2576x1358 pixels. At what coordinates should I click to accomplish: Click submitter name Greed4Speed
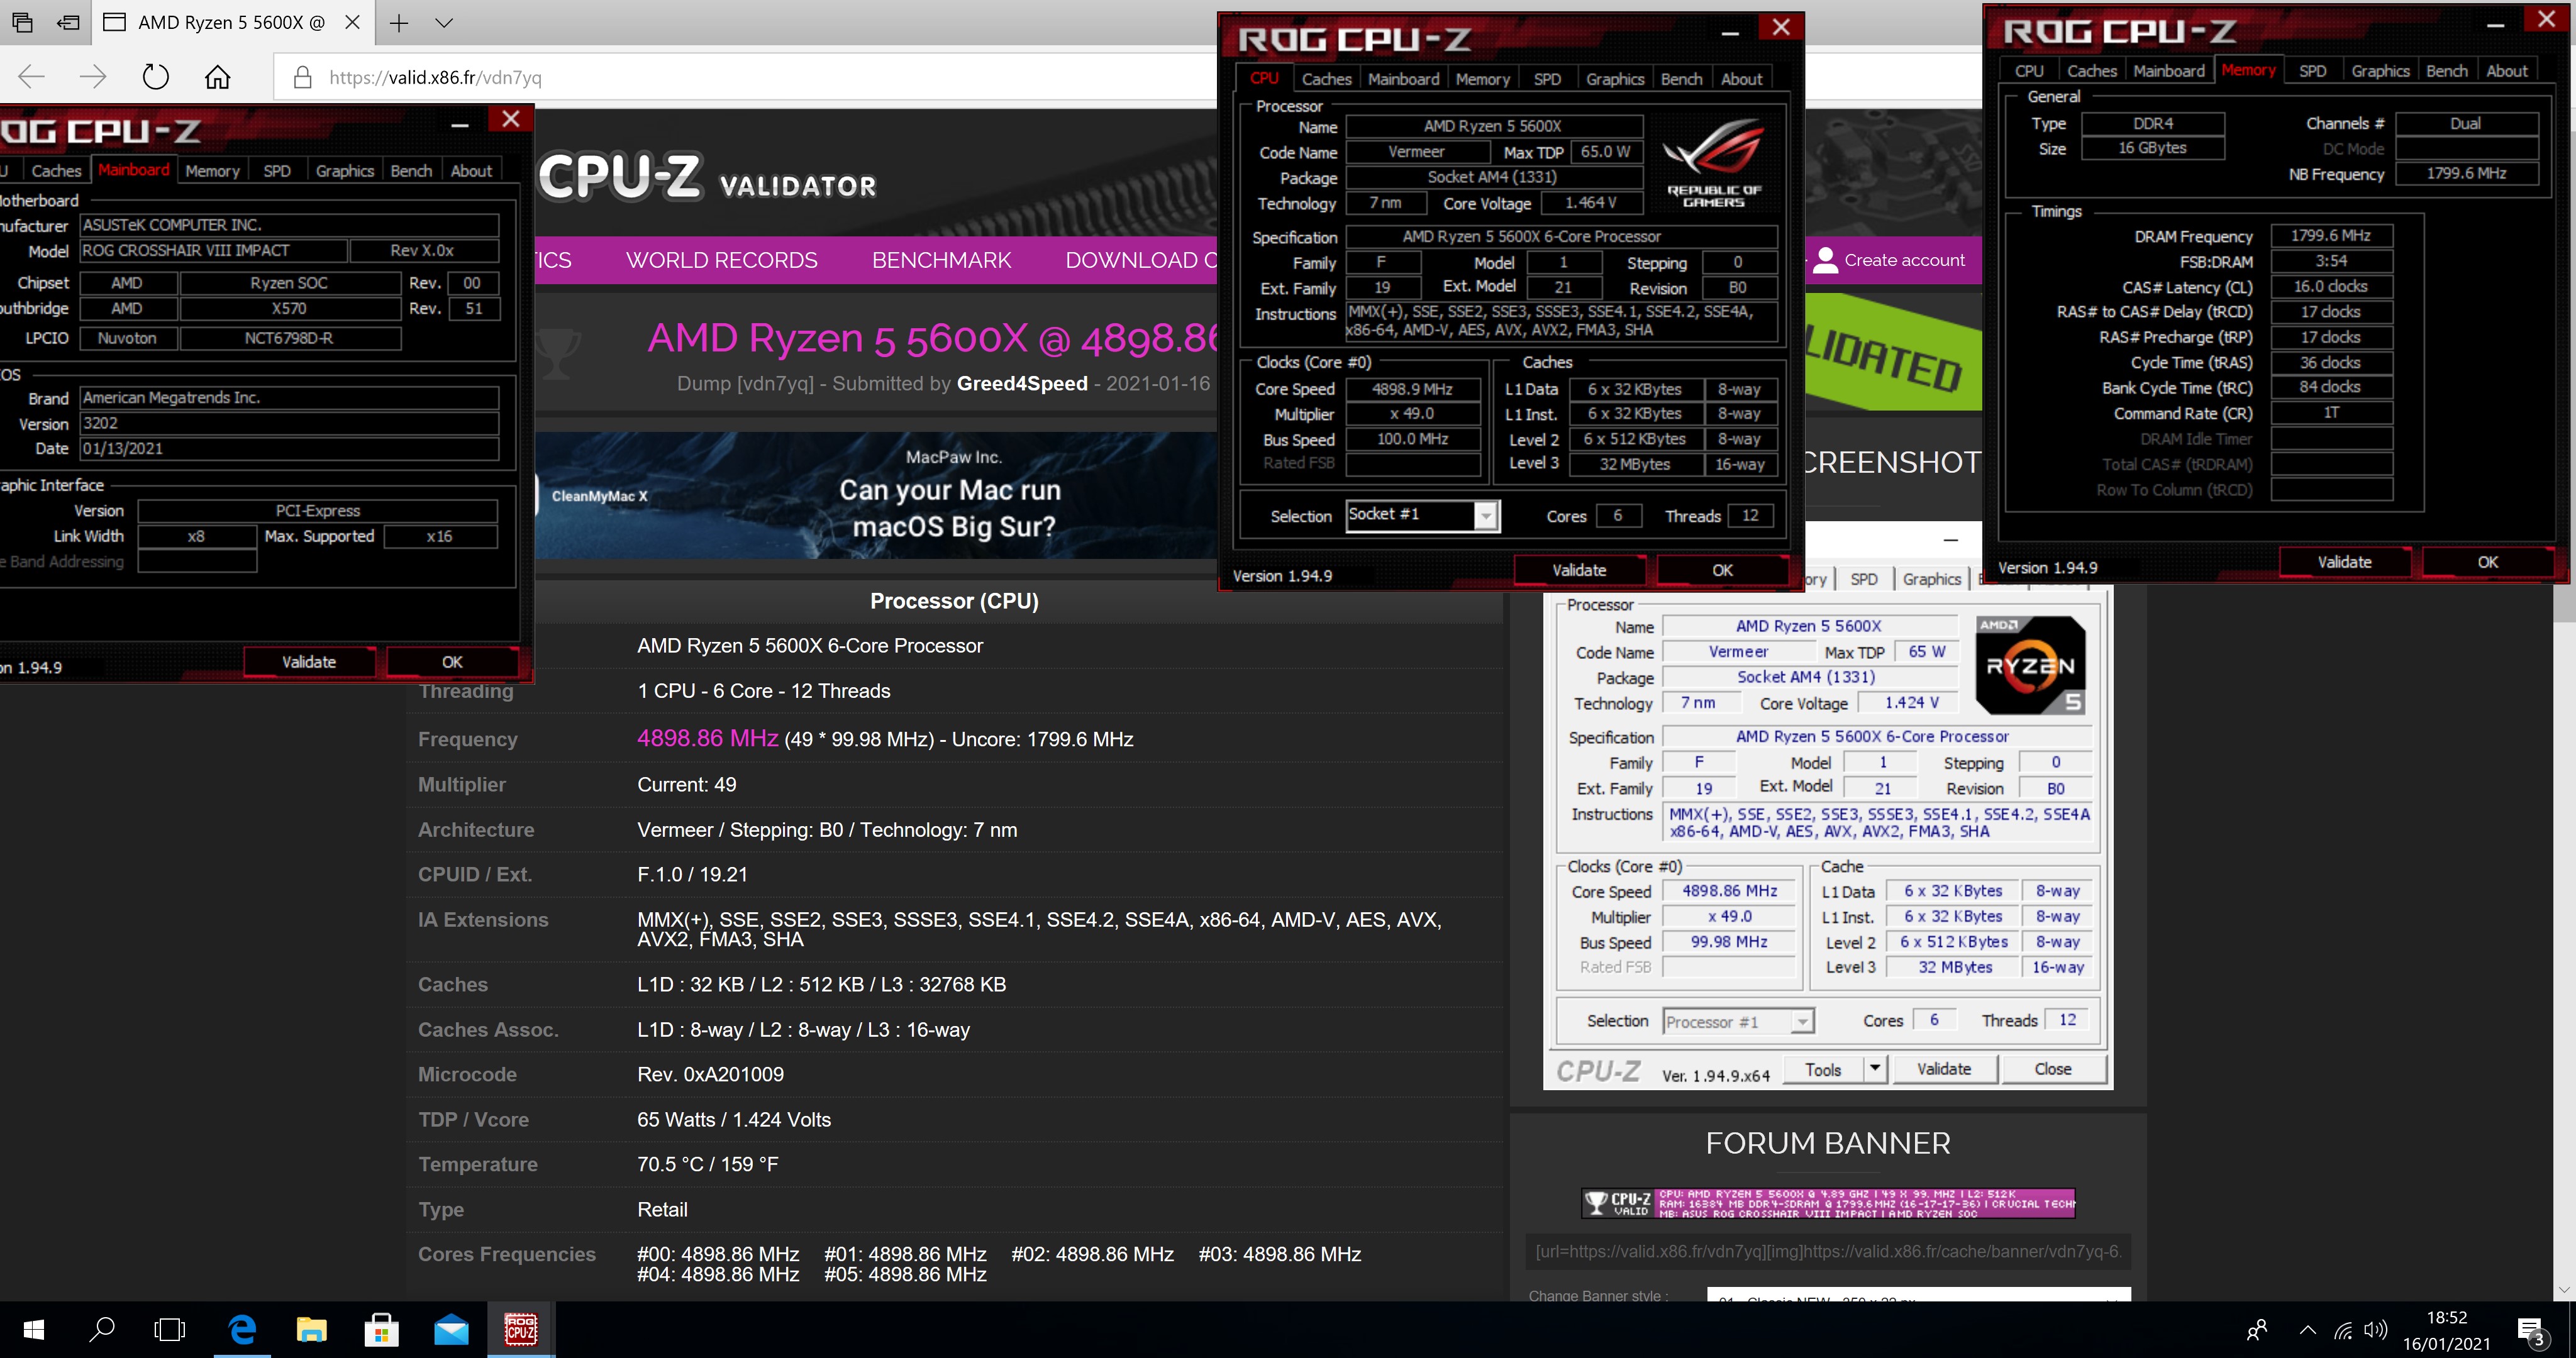point(1021,383)
